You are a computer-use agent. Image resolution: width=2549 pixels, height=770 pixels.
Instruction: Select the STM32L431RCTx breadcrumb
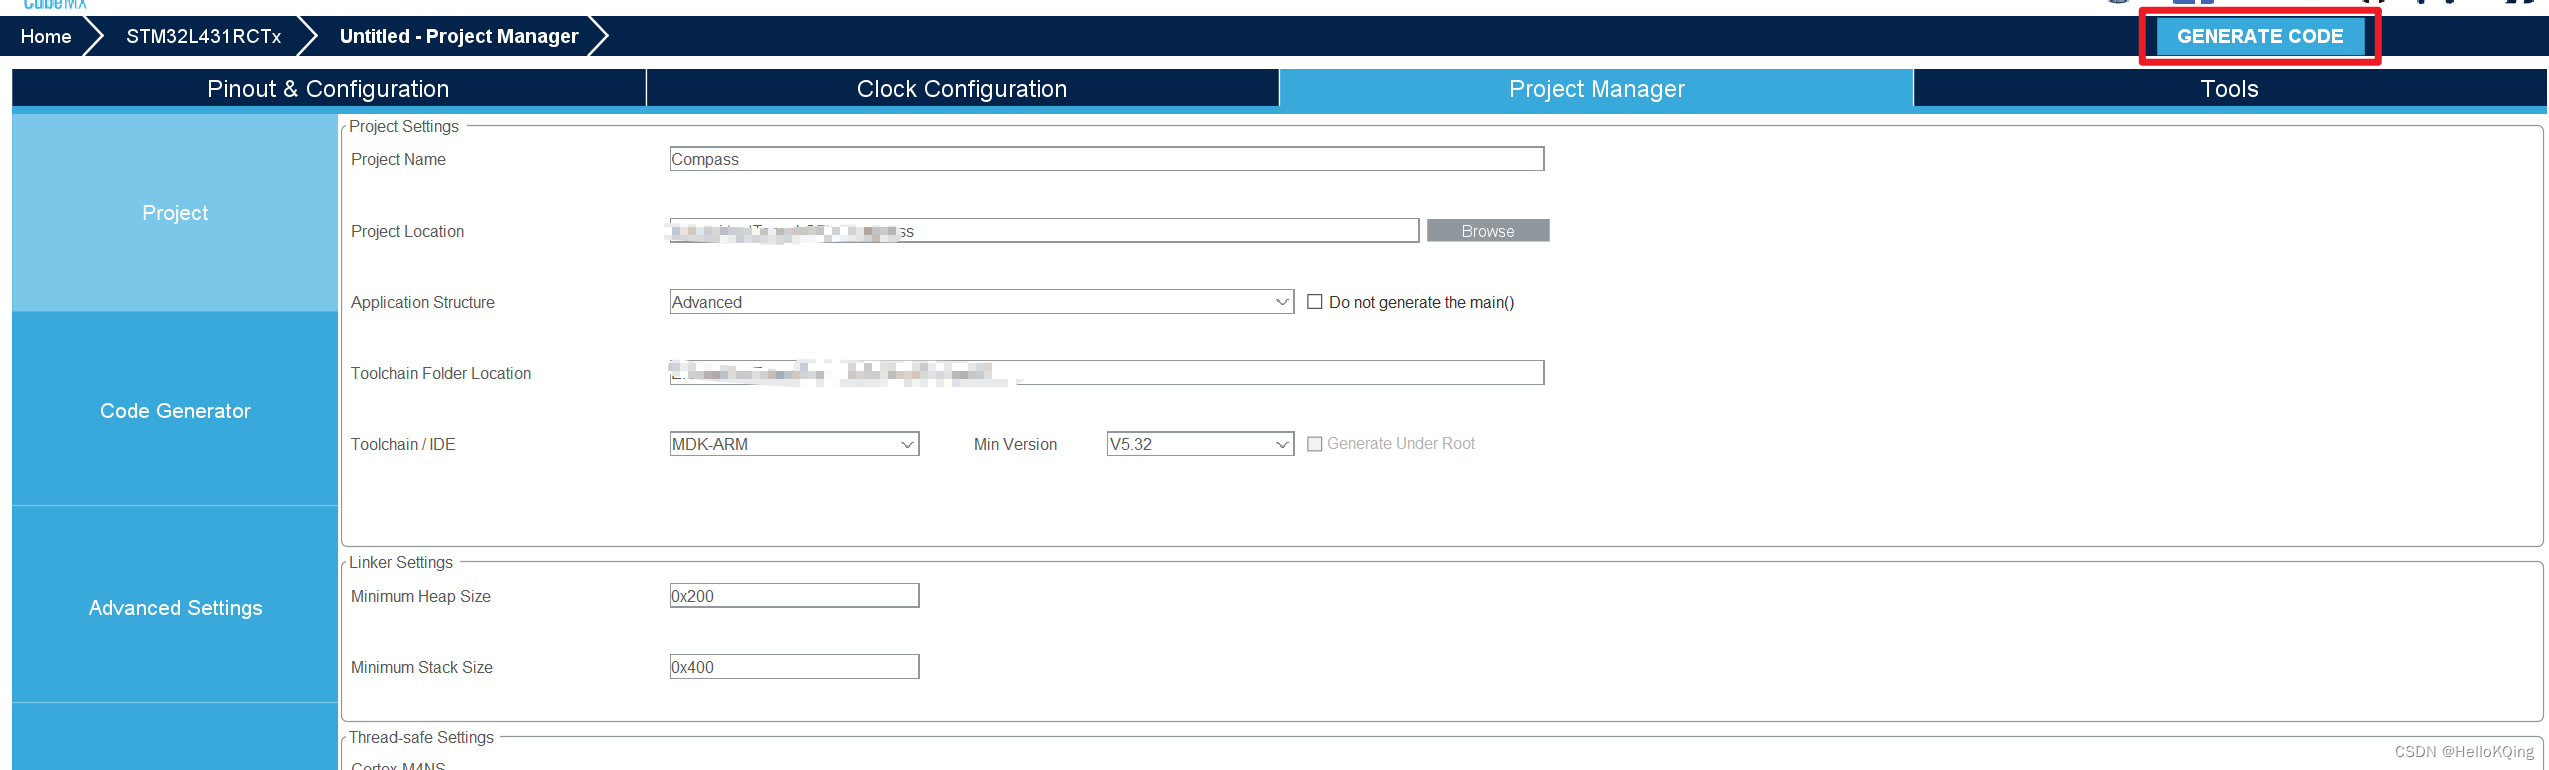point(203,36)
